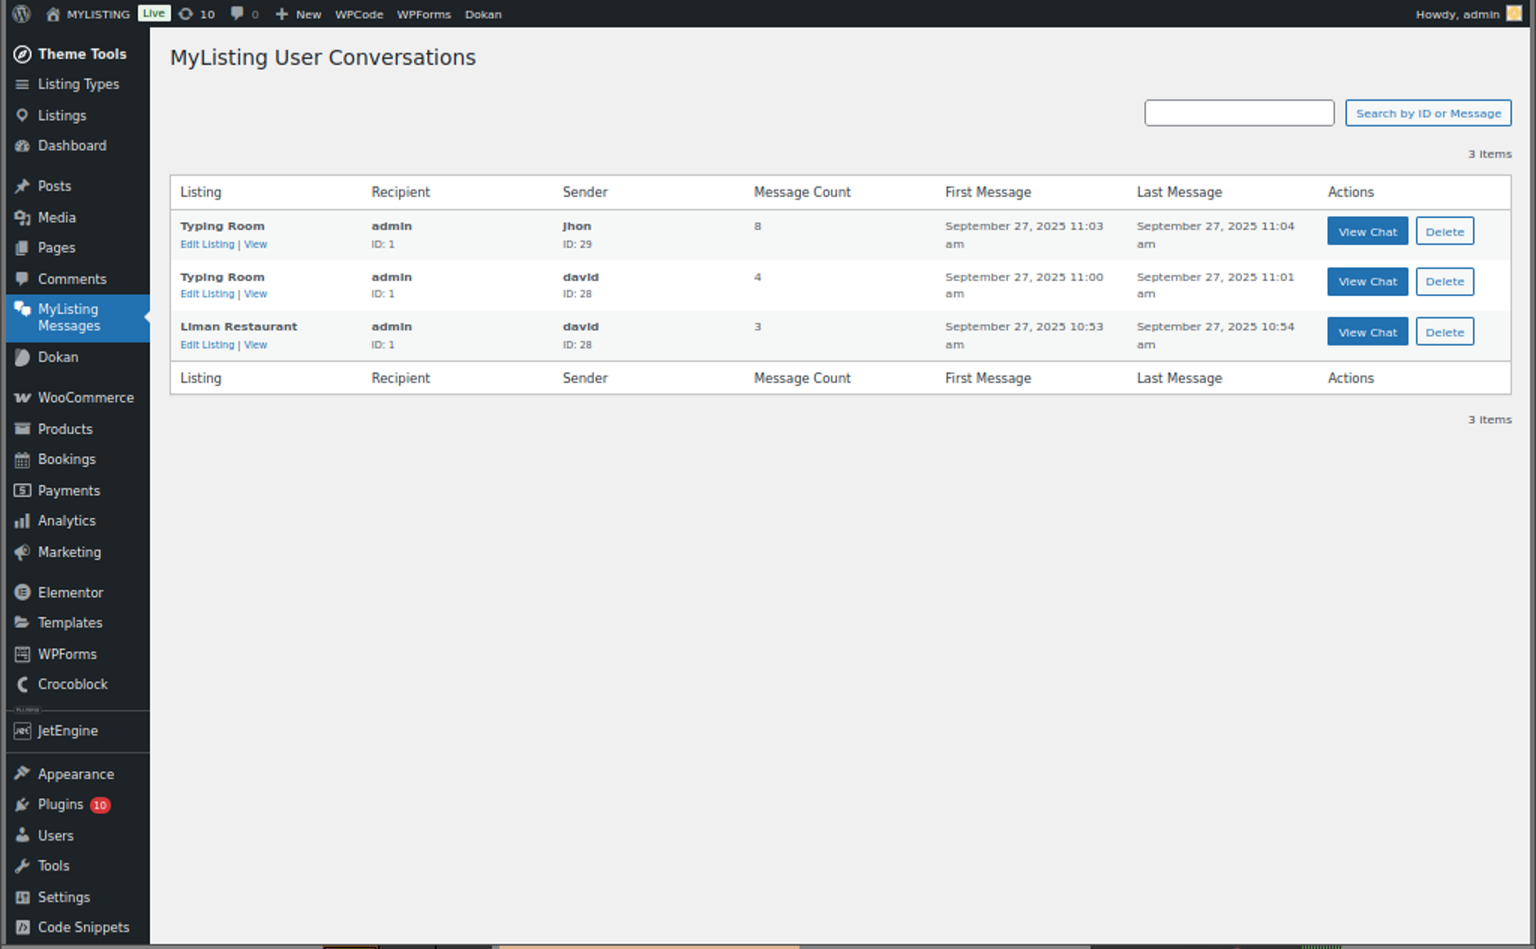Click the Comments icon in sidebar
Screen dimensions: 1536x949
(x=22, y=279)
